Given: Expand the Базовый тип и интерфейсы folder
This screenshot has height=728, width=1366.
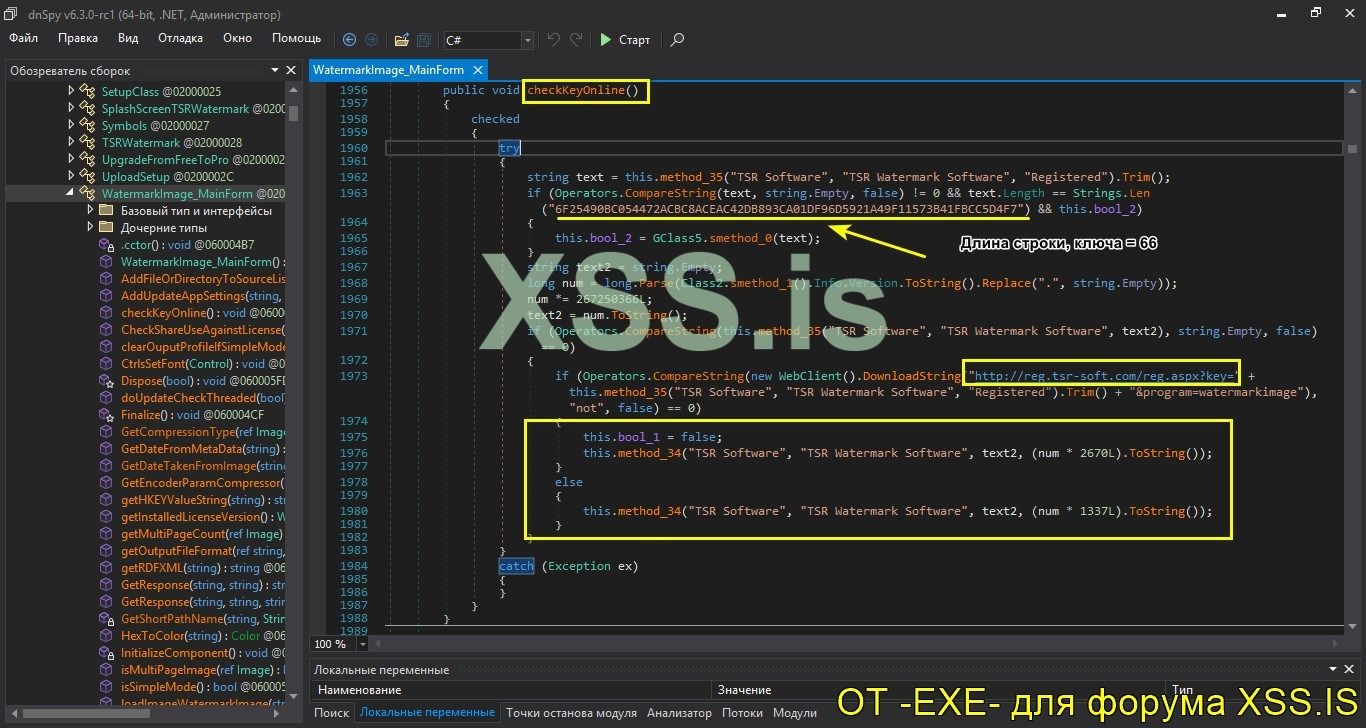Looking at the screenshot, I should (91, 211).
